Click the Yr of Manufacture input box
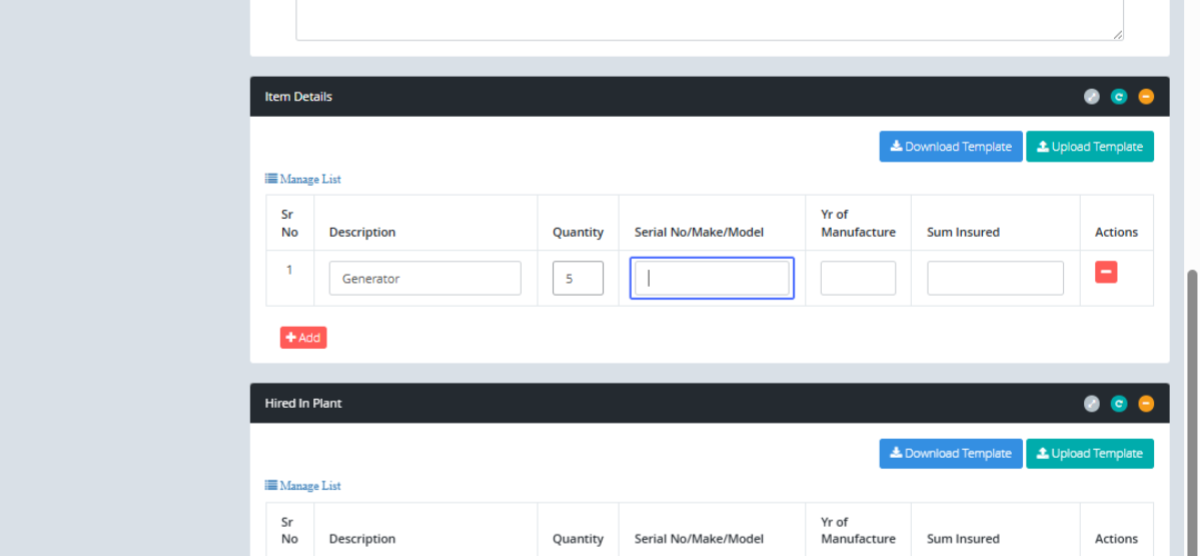This screenshot has height=556, width=1200. 857,279
